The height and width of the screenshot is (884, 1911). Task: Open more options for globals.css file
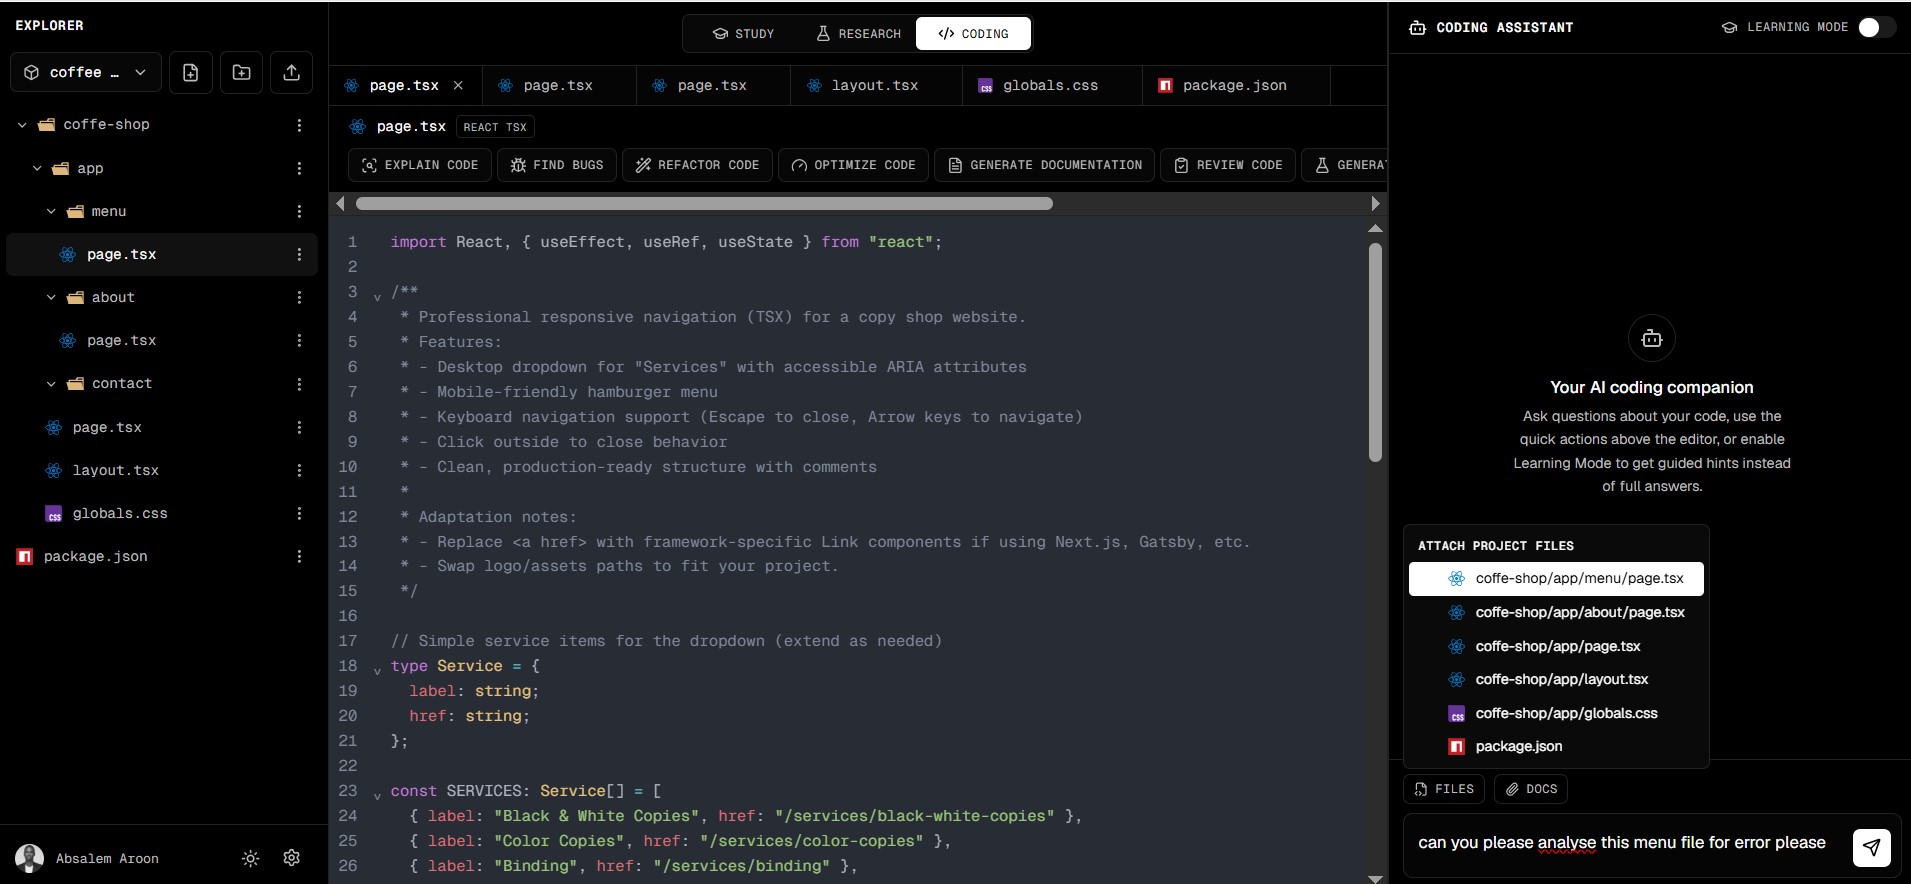(299, 513)
